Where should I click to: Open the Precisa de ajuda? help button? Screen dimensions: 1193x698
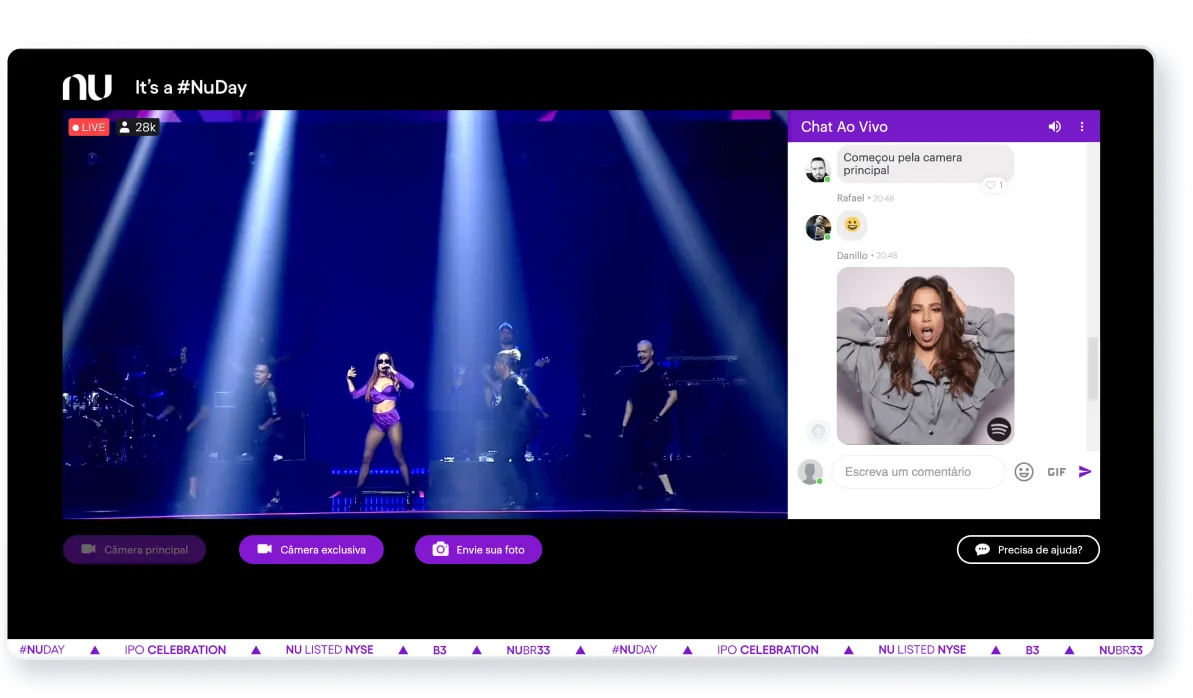[1028, 550]
